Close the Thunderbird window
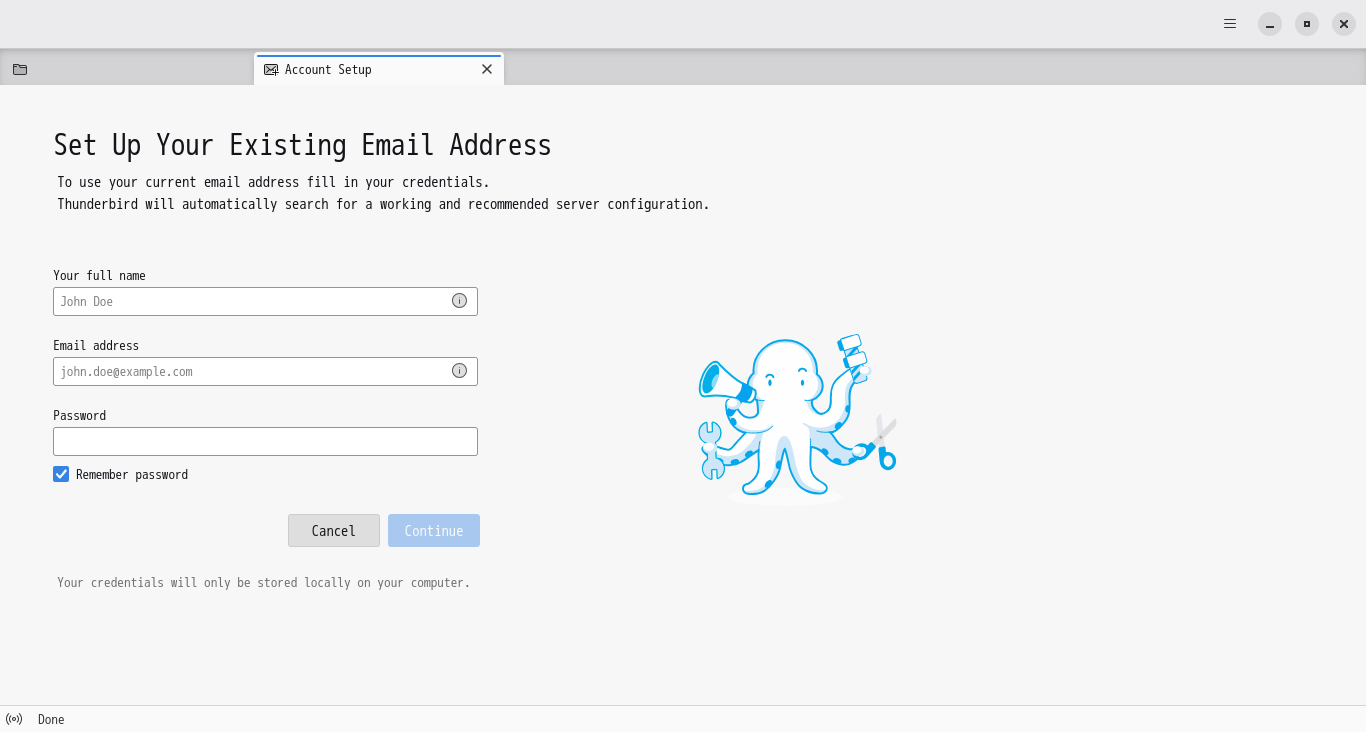This screenshot has height=732, width=1366. point(1344,24)
